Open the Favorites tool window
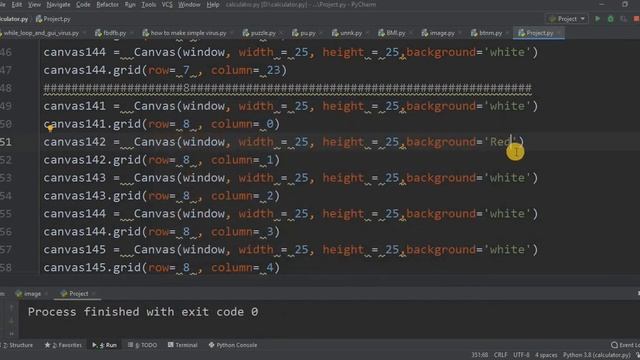This screenshot has width=640, height=360. point(63,345)
